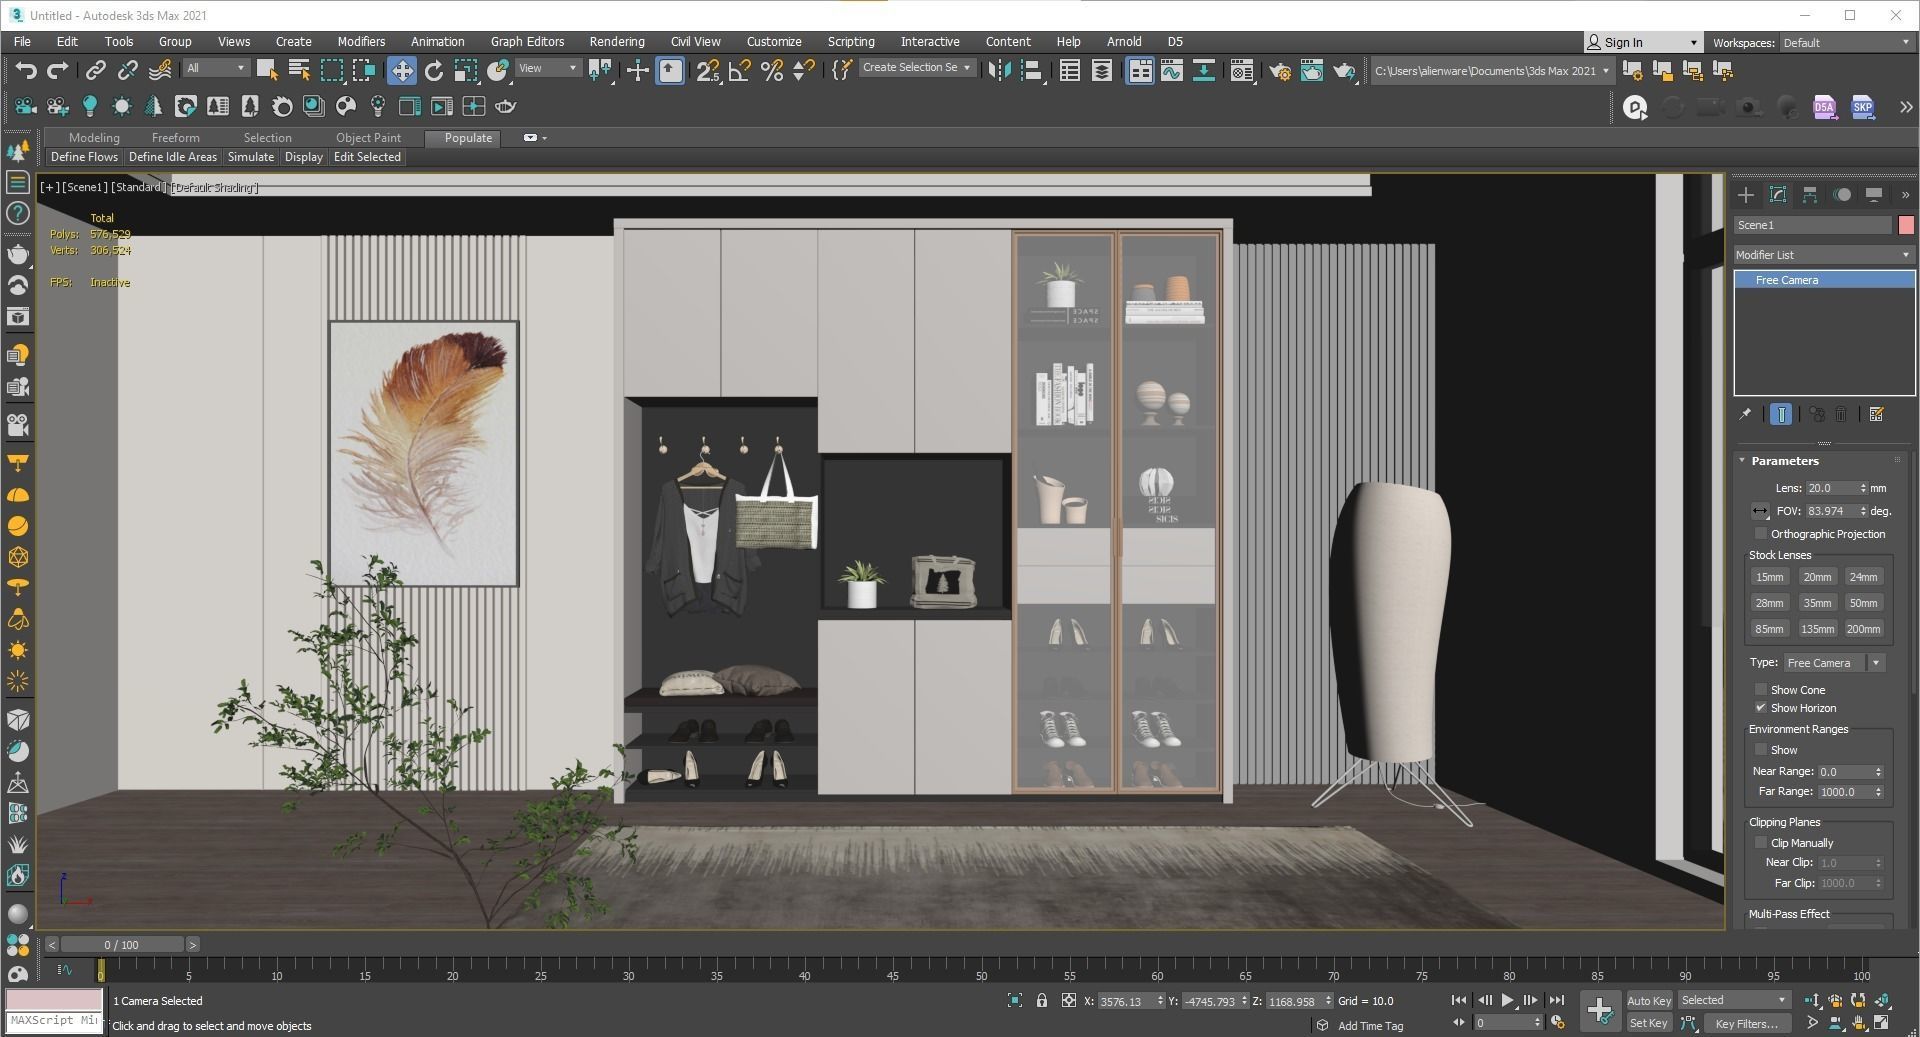Open the Layer Explorer from toolbar
The image size is (1920, 1037).
pyautogui.click(x=1102, y=70)
